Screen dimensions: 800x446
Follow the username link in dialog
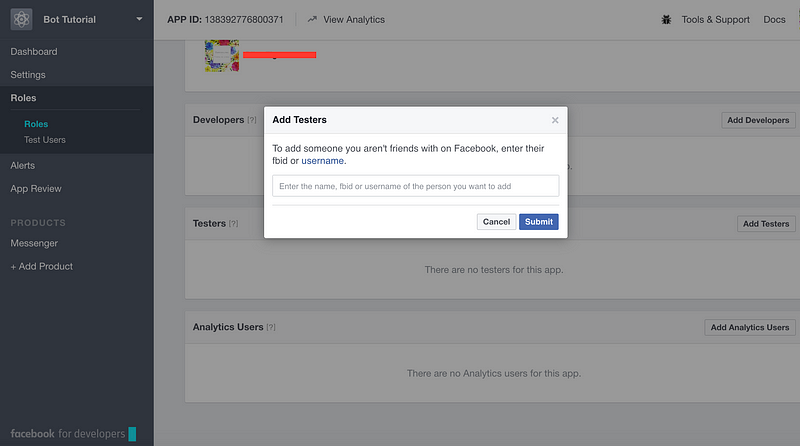[322, 161]
